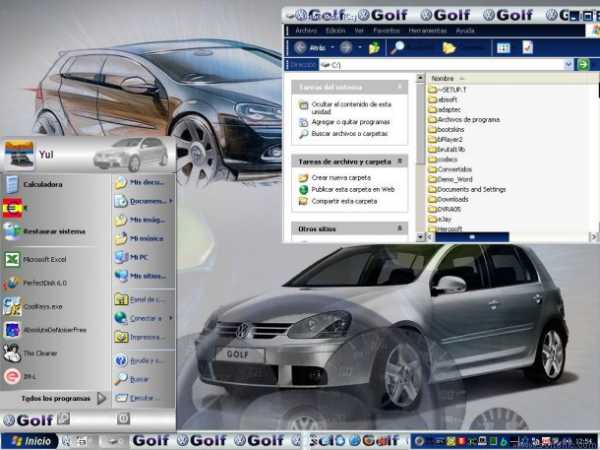Viewport: 600px width, 450px height.
Task: Expand Conectar a submenu
Action: coord(171,318)
